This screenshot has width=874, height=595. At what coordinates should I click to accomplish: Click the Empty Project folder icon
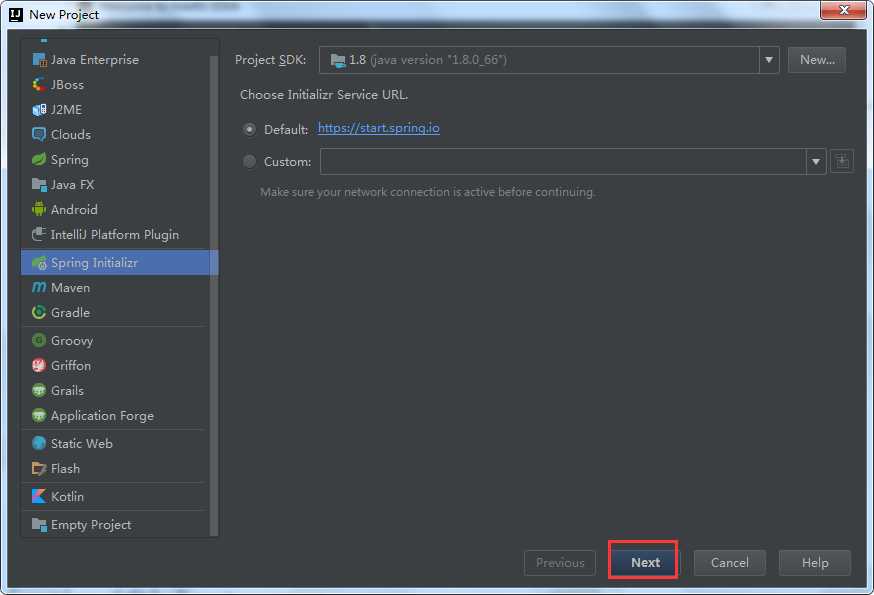[x=39, y=524]
